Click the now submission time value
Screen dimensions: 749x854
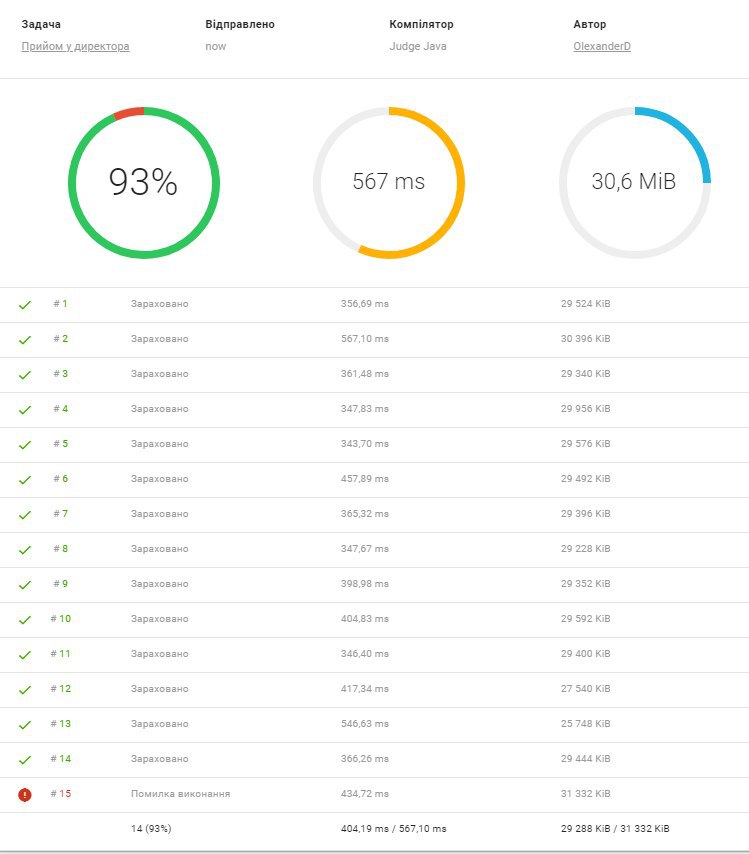[x=216, y=47]
